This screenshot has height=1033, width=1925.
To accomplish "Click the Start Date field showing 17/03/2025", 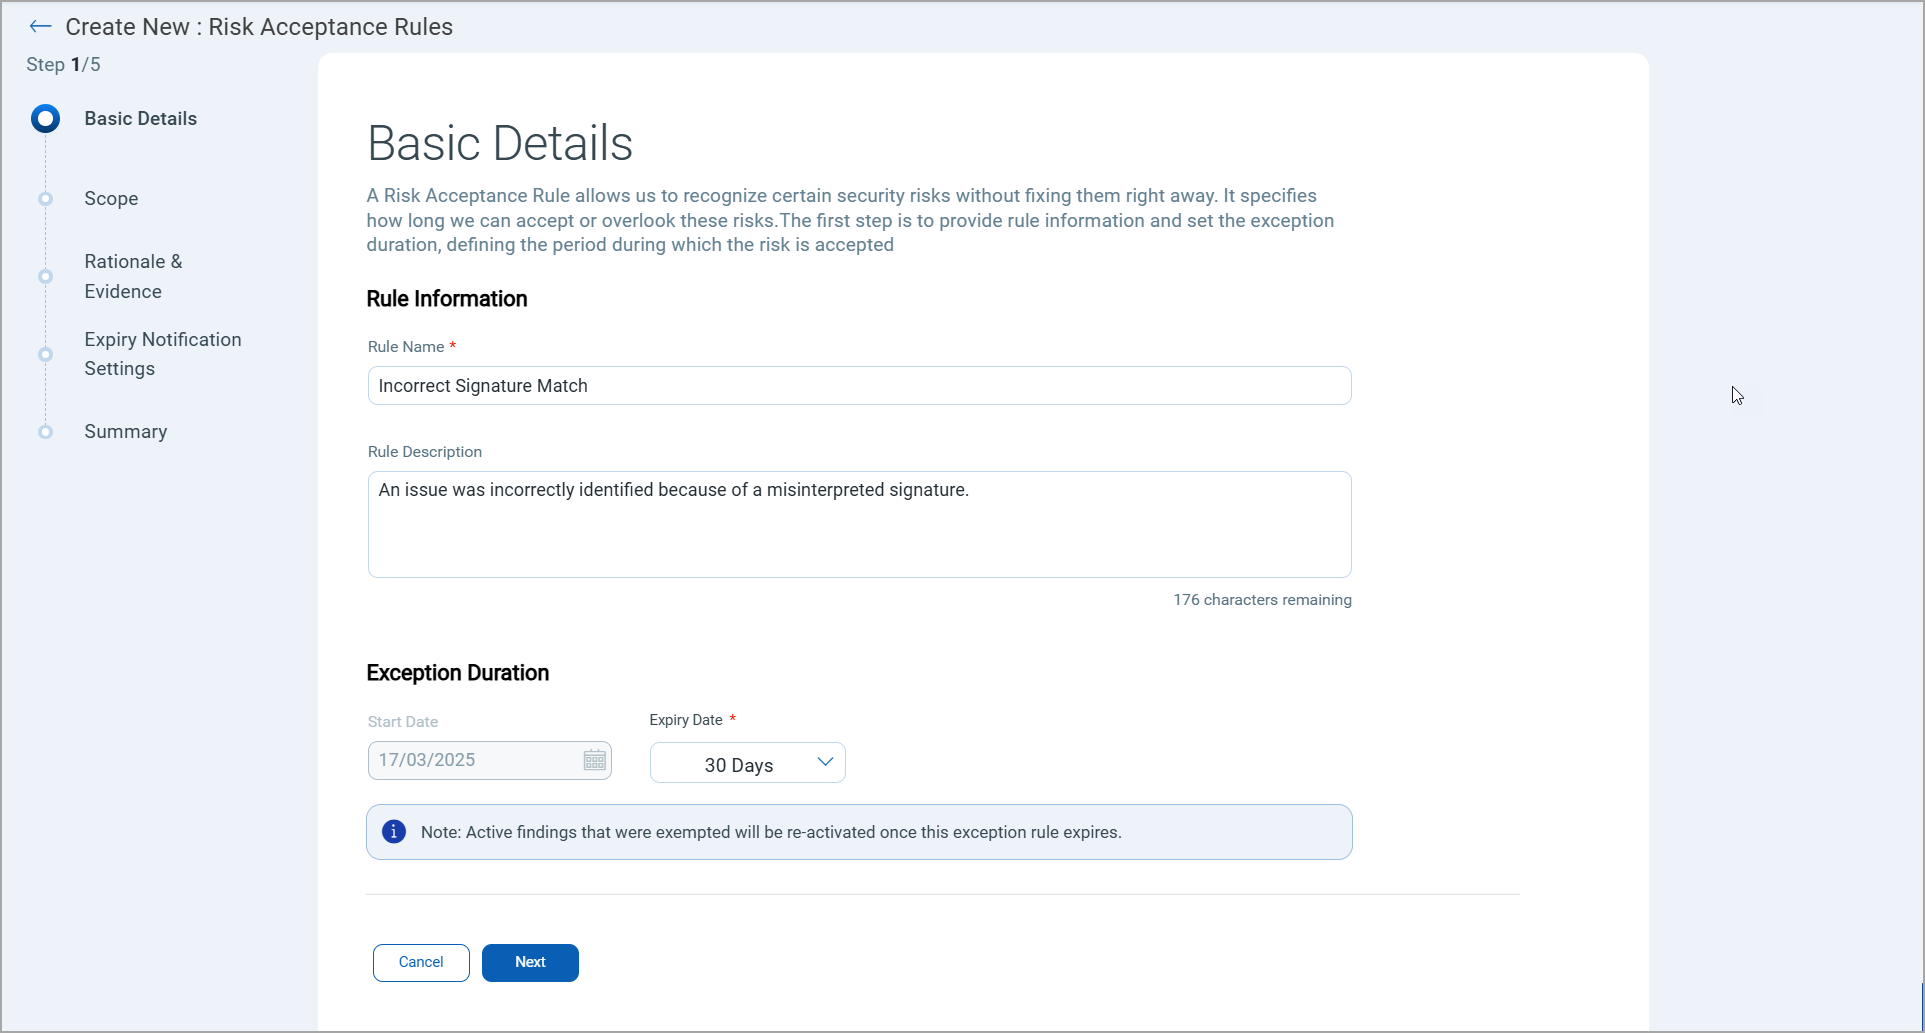I will click(470, 760).
